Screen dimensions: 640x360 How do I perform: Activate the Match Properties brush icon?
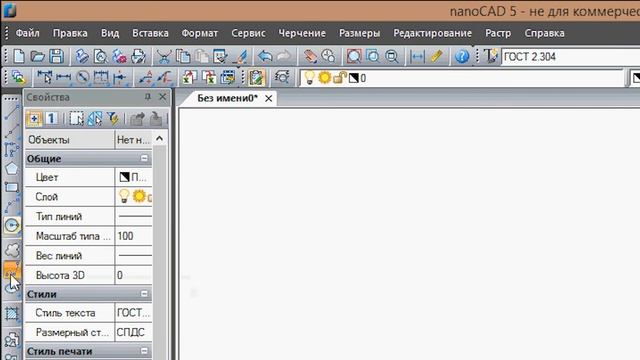[x=241, y=56]
